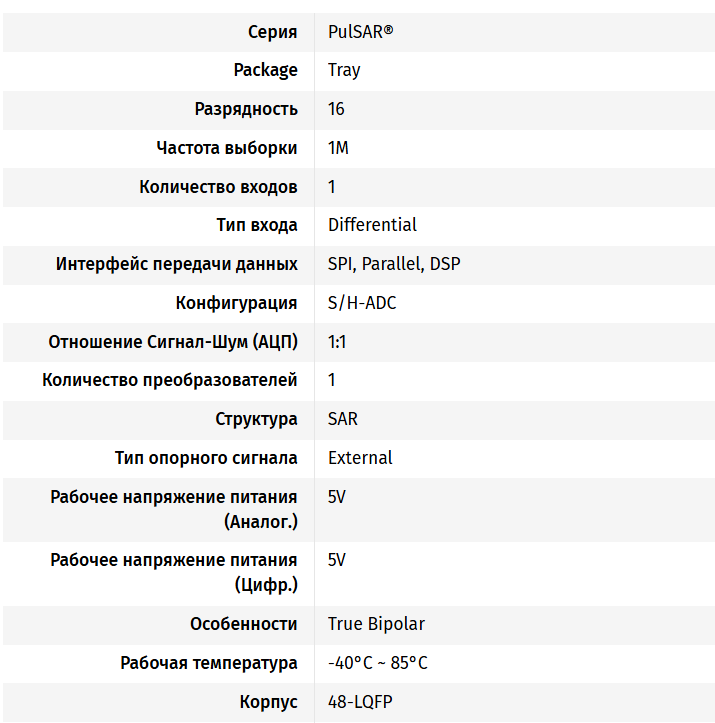Click the analog supply voltage 5V value
The height and width of the screenshot is (723, 715).
click(x=337, y=497)
